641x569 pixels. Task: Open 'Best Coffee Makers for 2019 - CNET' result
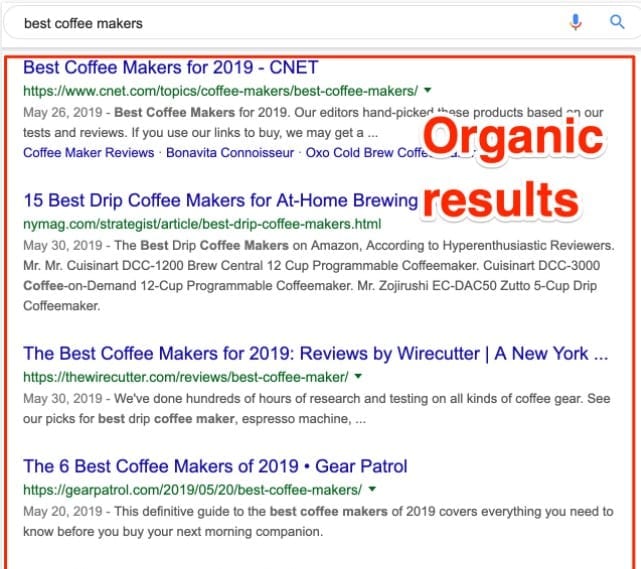[170, 68]
